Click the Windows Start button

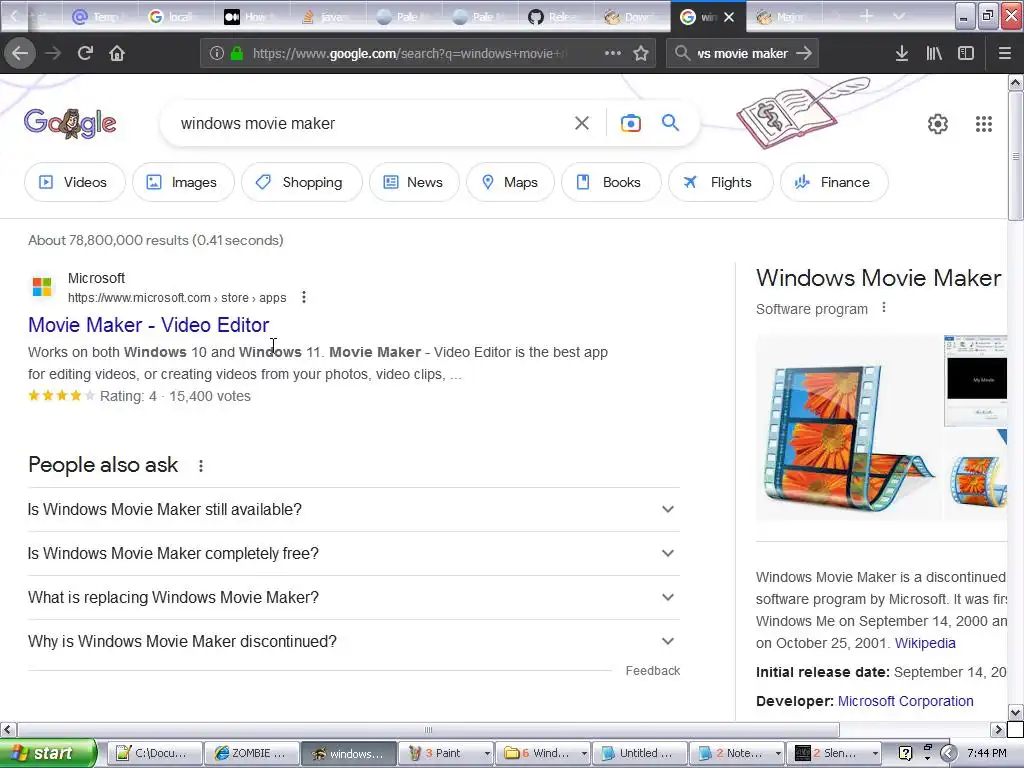pyautogui.click(x=48, y=753)
